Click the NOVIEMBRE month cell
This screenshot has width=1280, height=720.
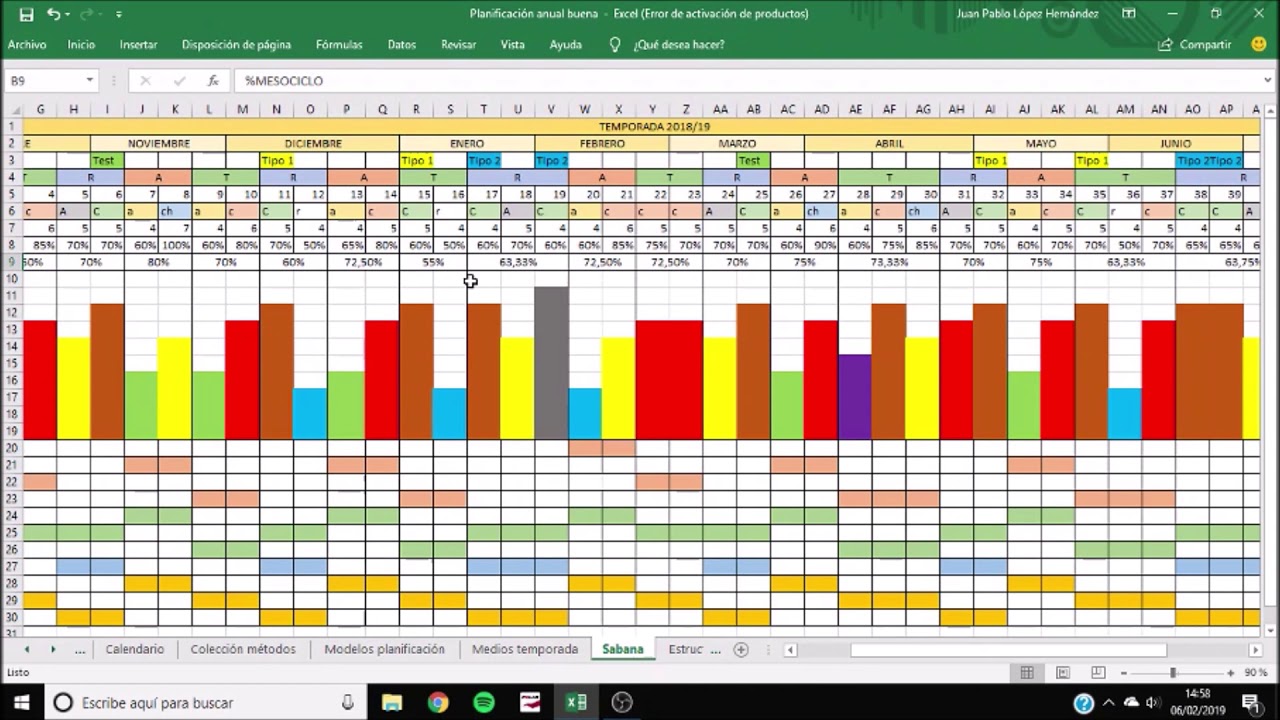point(158,143)
